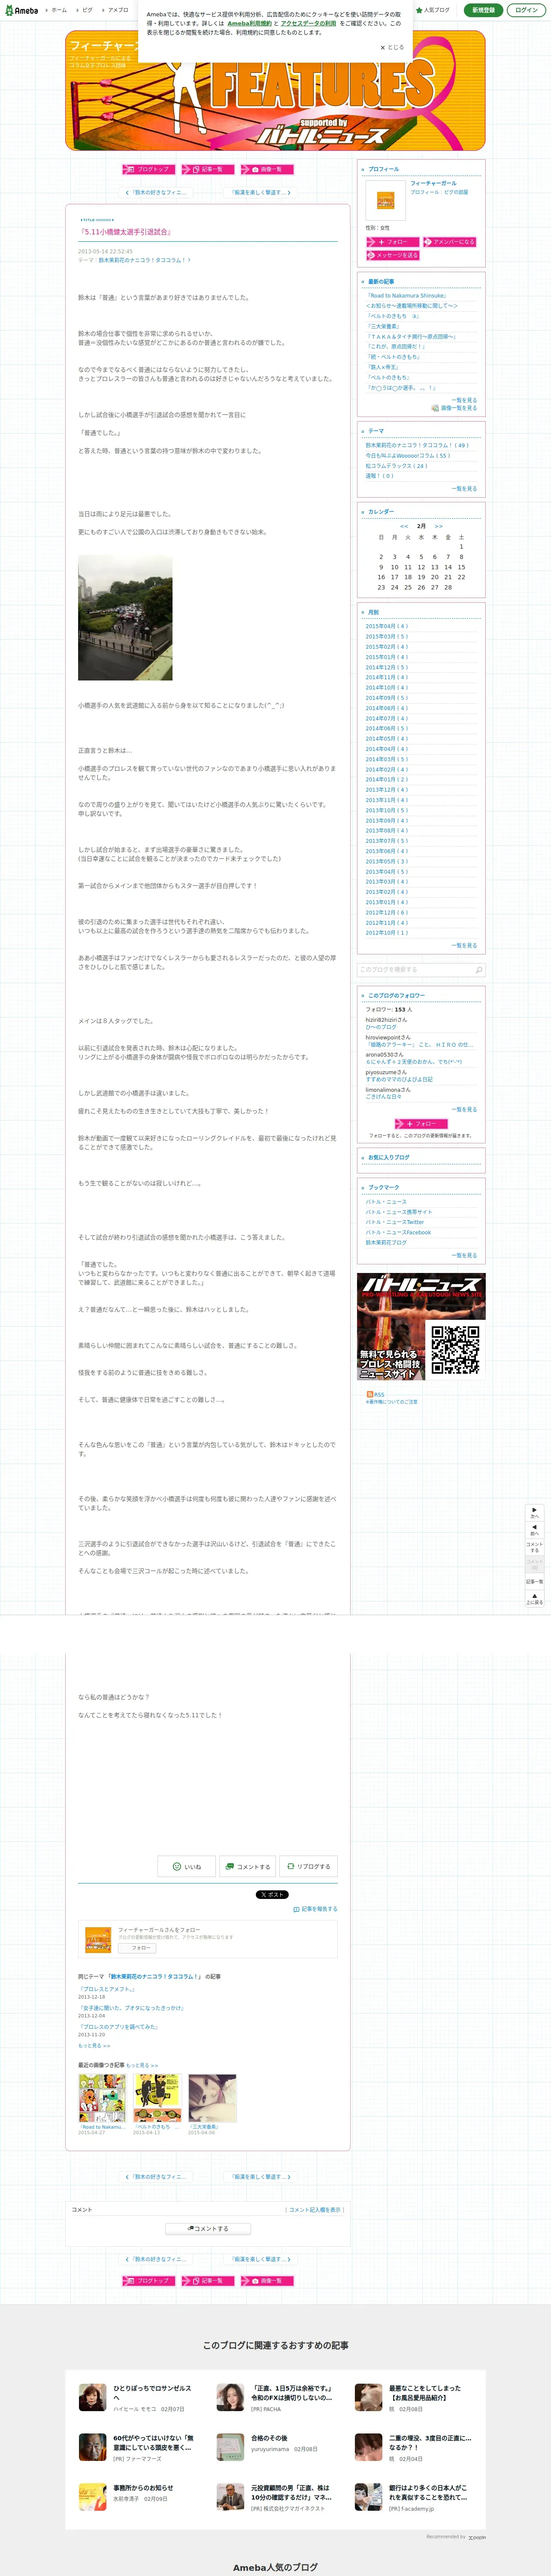
Task: Go to next month in calendar
Action: (438, 526)
